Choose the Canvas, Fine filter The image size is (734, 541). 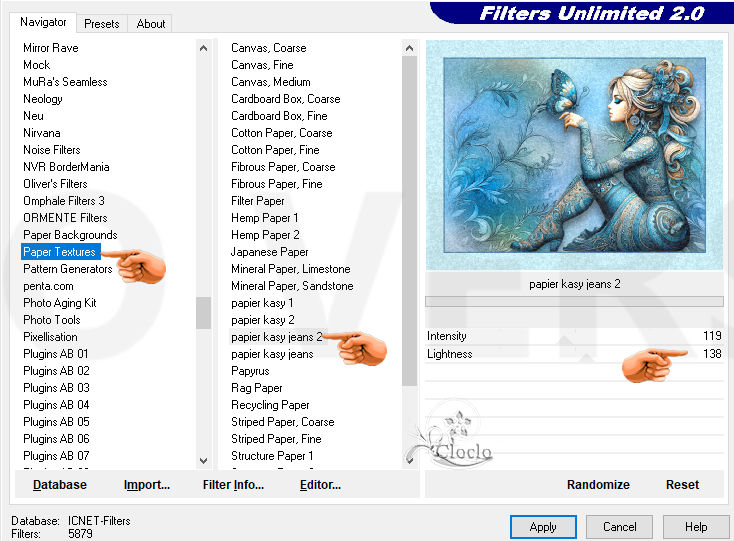(x=262, y=65)
